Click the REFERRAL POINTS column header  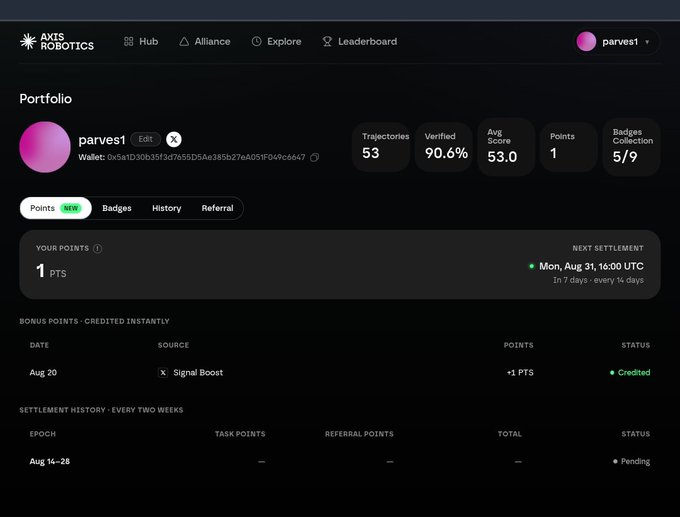tap(360, 434)
